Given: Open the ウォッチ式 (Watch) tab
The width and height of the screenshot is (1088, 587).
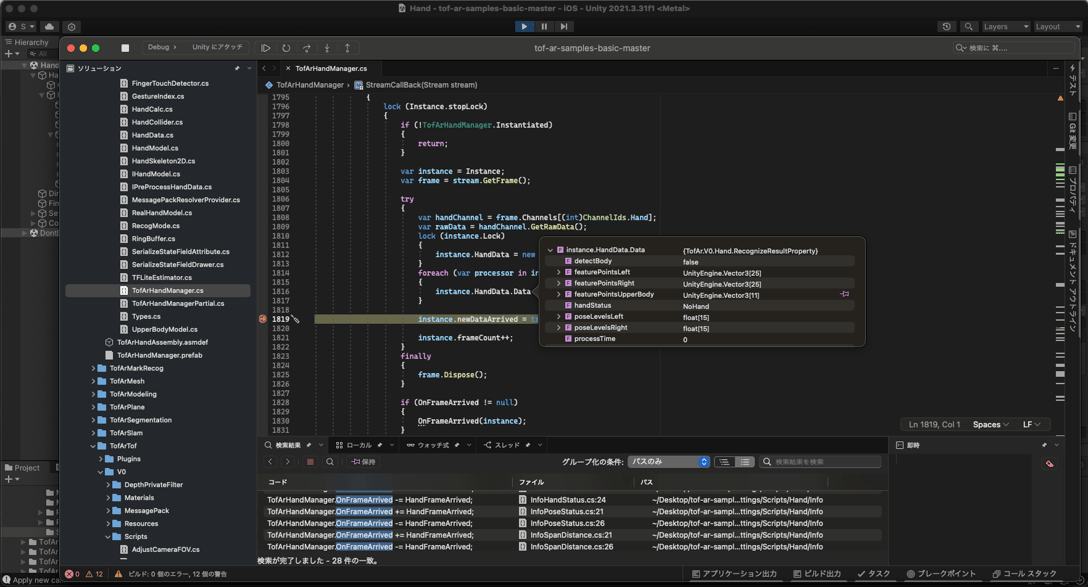Looking at the screenshot, I should pos(433,445).
